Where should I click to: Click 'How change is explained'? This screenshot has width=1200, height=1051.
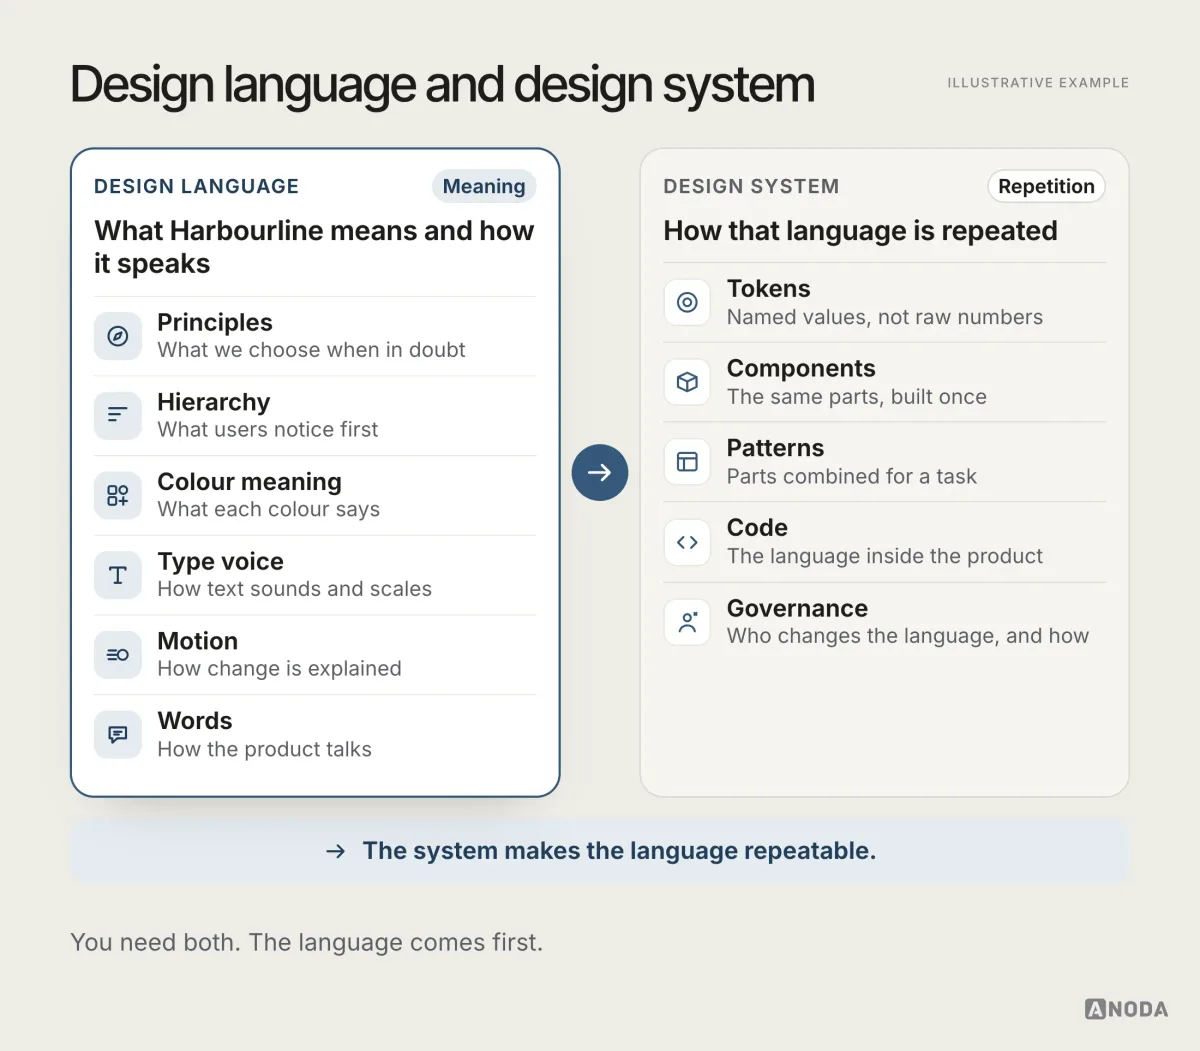tap(280, 669)
